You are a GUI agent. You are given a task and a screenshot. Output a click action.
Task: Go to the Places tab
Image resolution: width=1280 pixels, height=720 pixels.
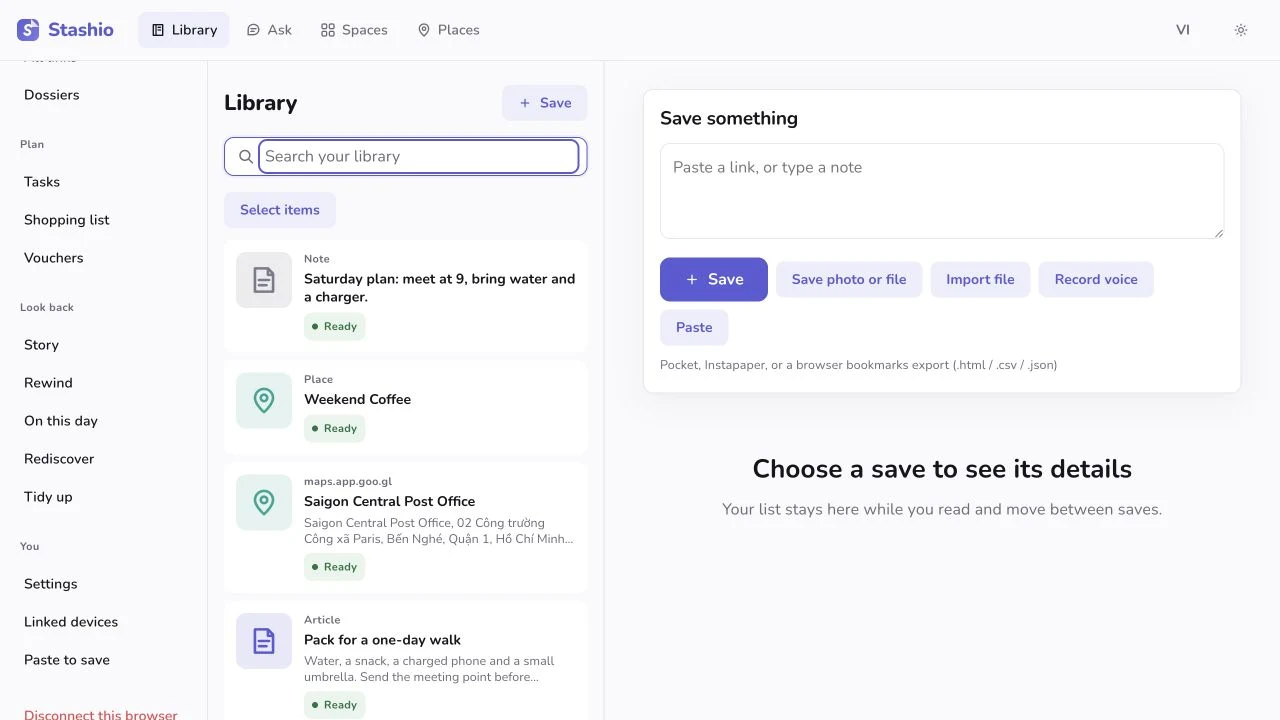coord(448,30)
